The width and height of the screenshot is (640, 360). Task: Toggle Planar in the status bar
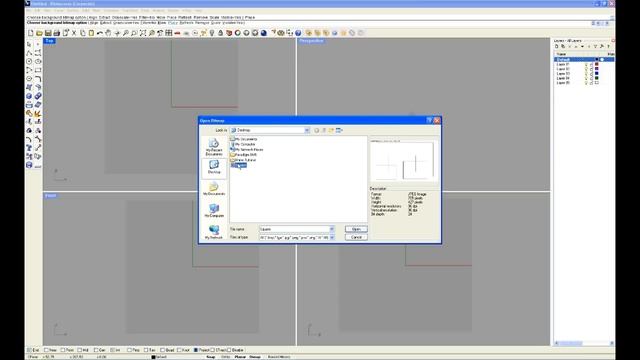tap(240, 357)
